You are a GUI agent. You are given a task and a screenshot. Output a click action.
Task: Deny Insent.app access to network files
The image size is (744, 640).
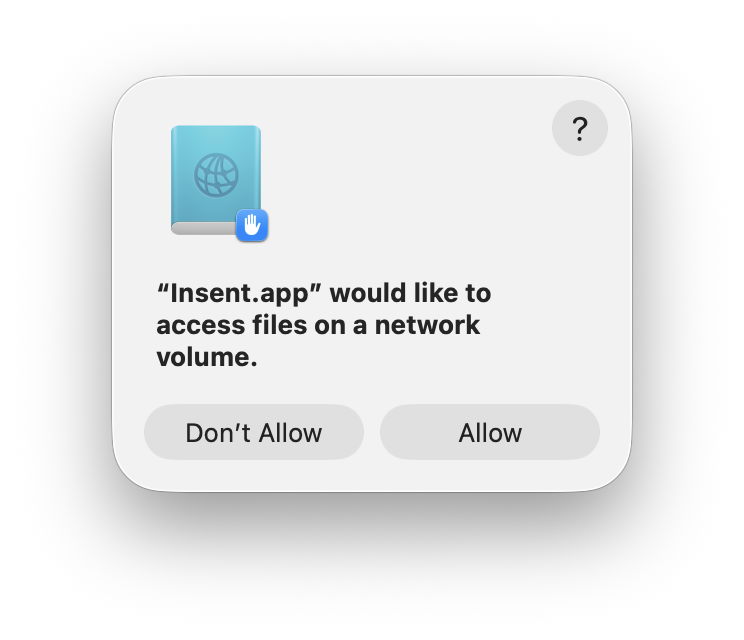tap(254, 432)
